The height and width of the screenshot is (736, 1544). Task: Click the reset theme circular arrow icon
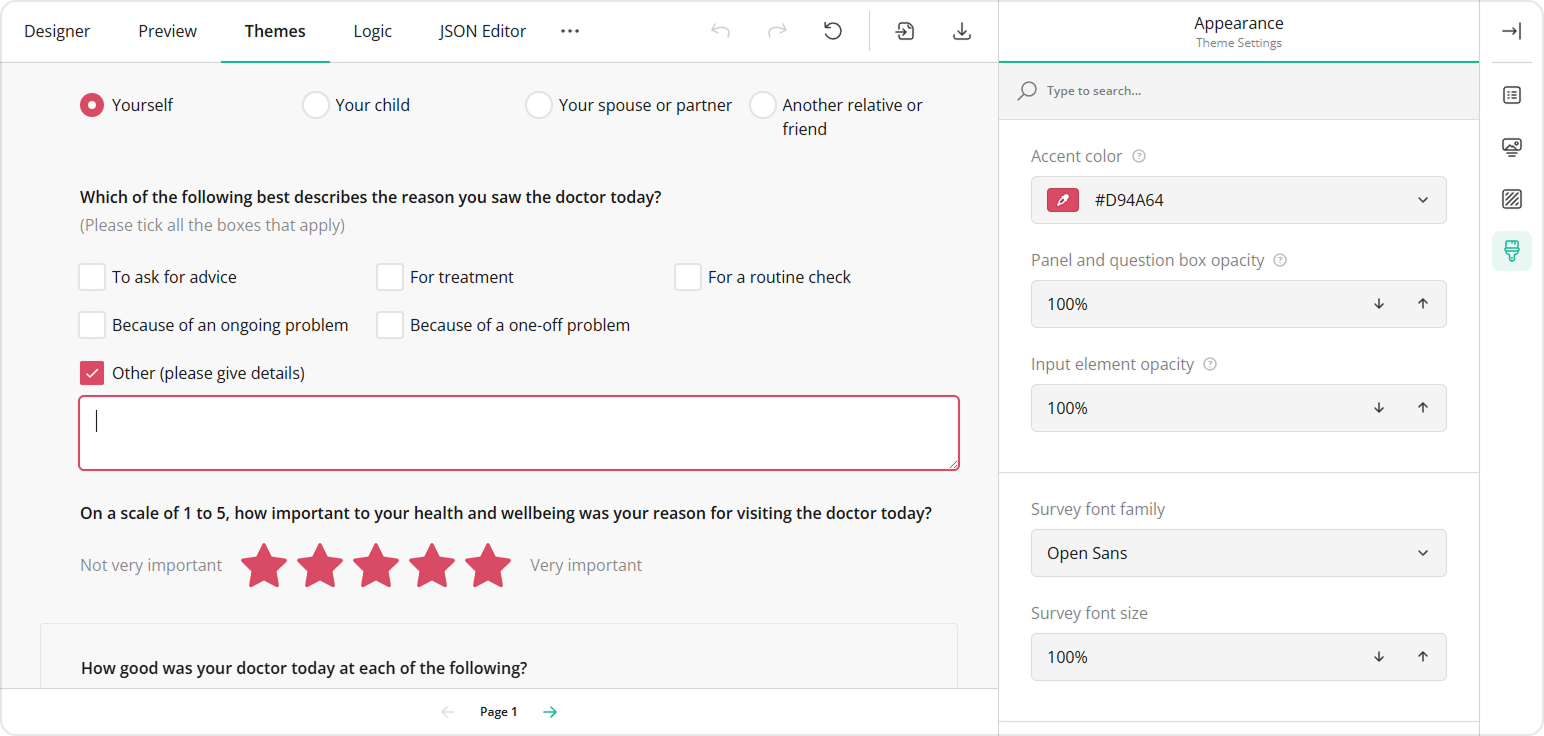tap(832, 31)
